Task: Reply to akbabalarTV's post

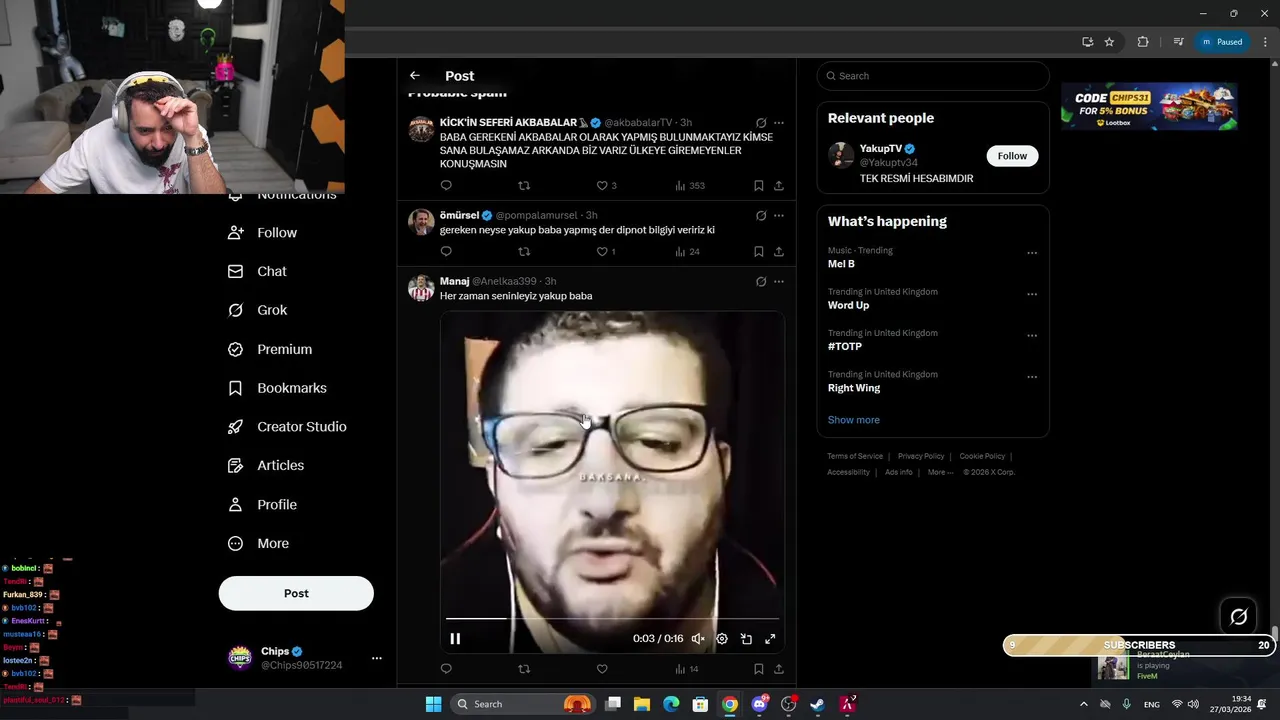Action: click(x=446, y=185)
